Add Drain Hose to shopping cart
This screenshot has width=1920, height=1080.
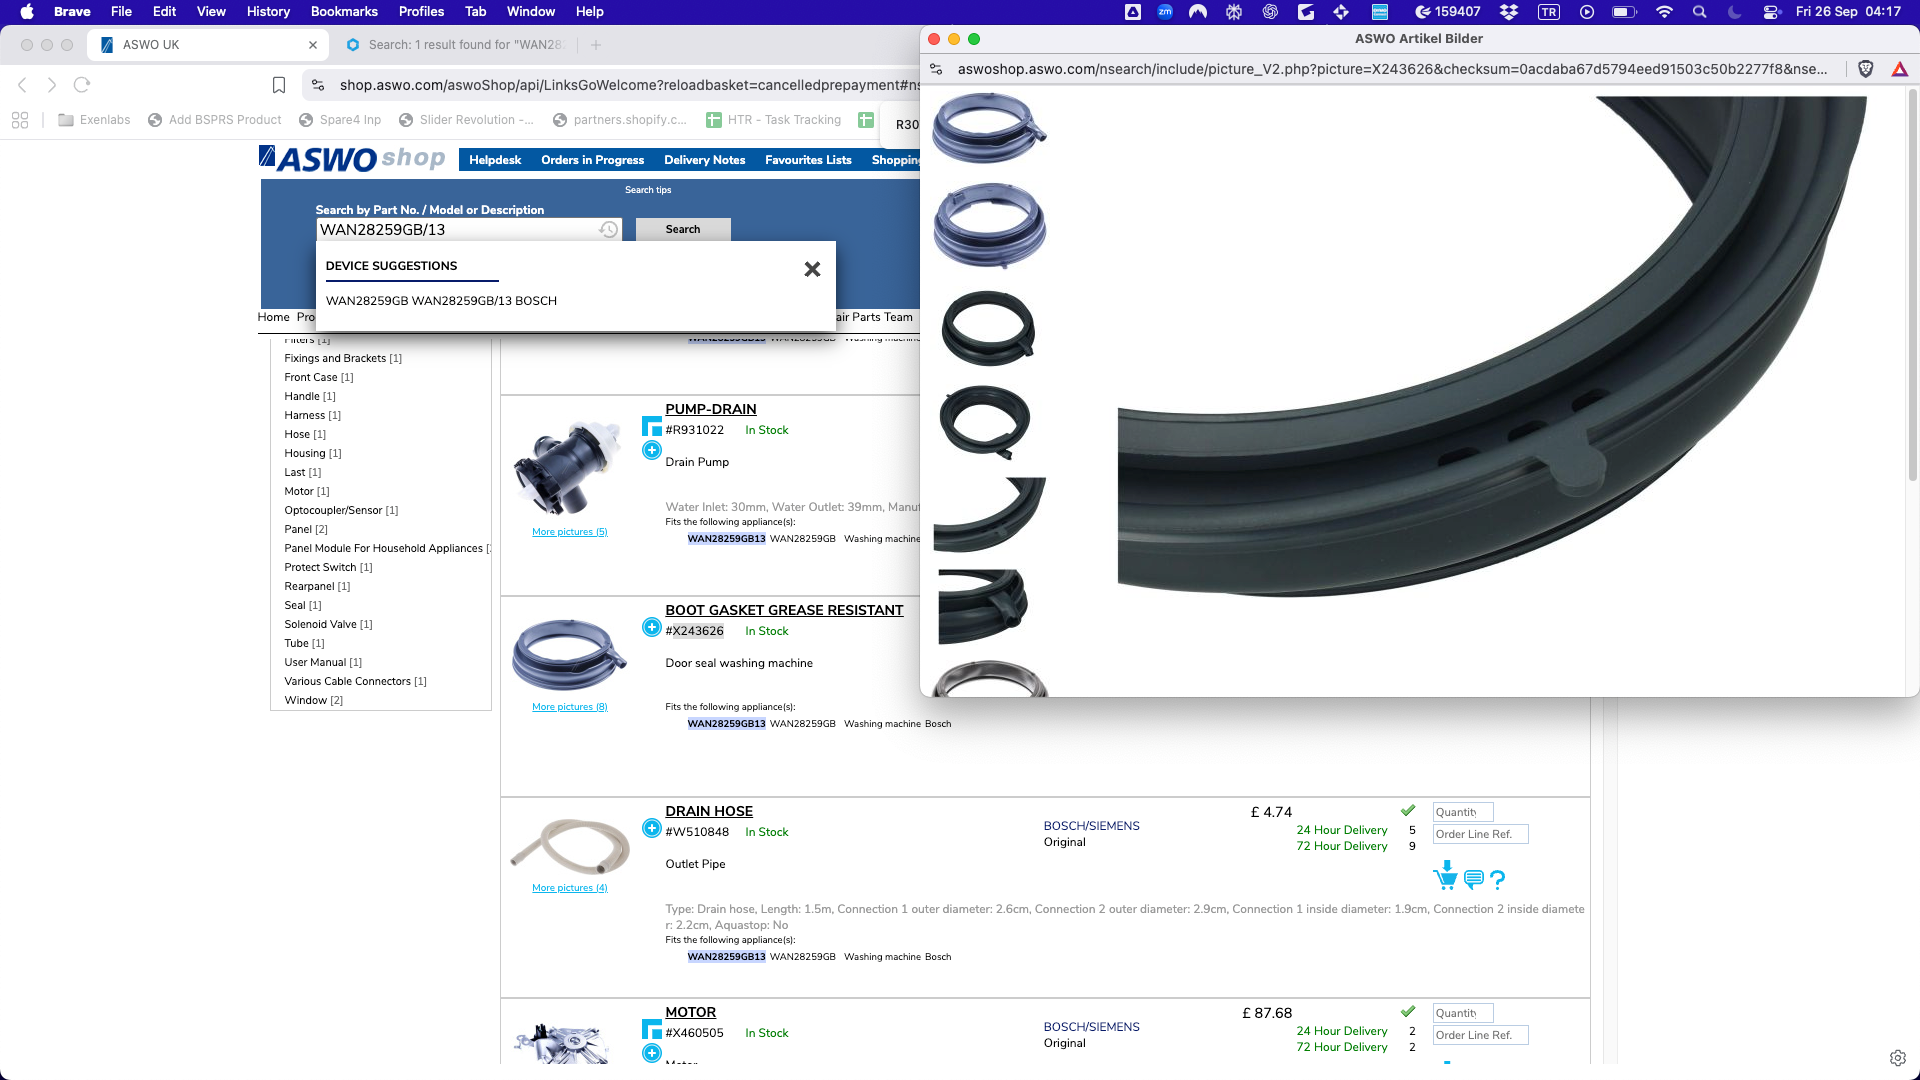(1445, 877)
